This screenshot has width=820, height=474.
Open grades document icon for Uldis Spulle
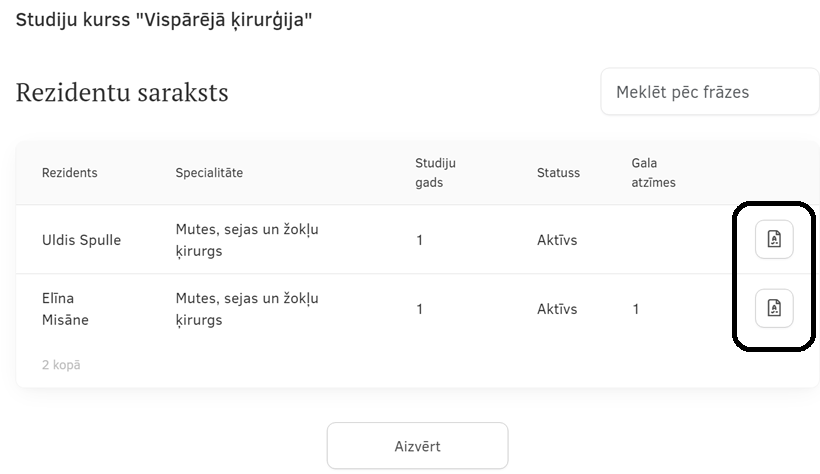pyautogui.click(x=774, y=240)
